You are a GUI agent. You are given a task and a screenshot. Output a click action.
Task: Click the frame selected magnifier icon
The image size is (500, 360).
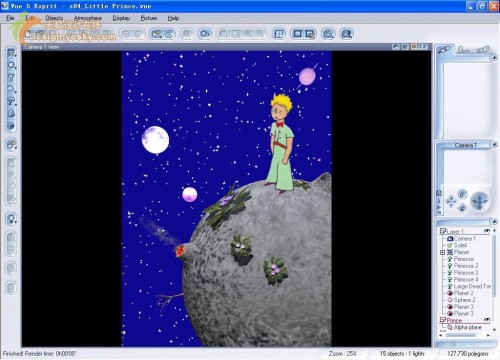coord(347,34)
